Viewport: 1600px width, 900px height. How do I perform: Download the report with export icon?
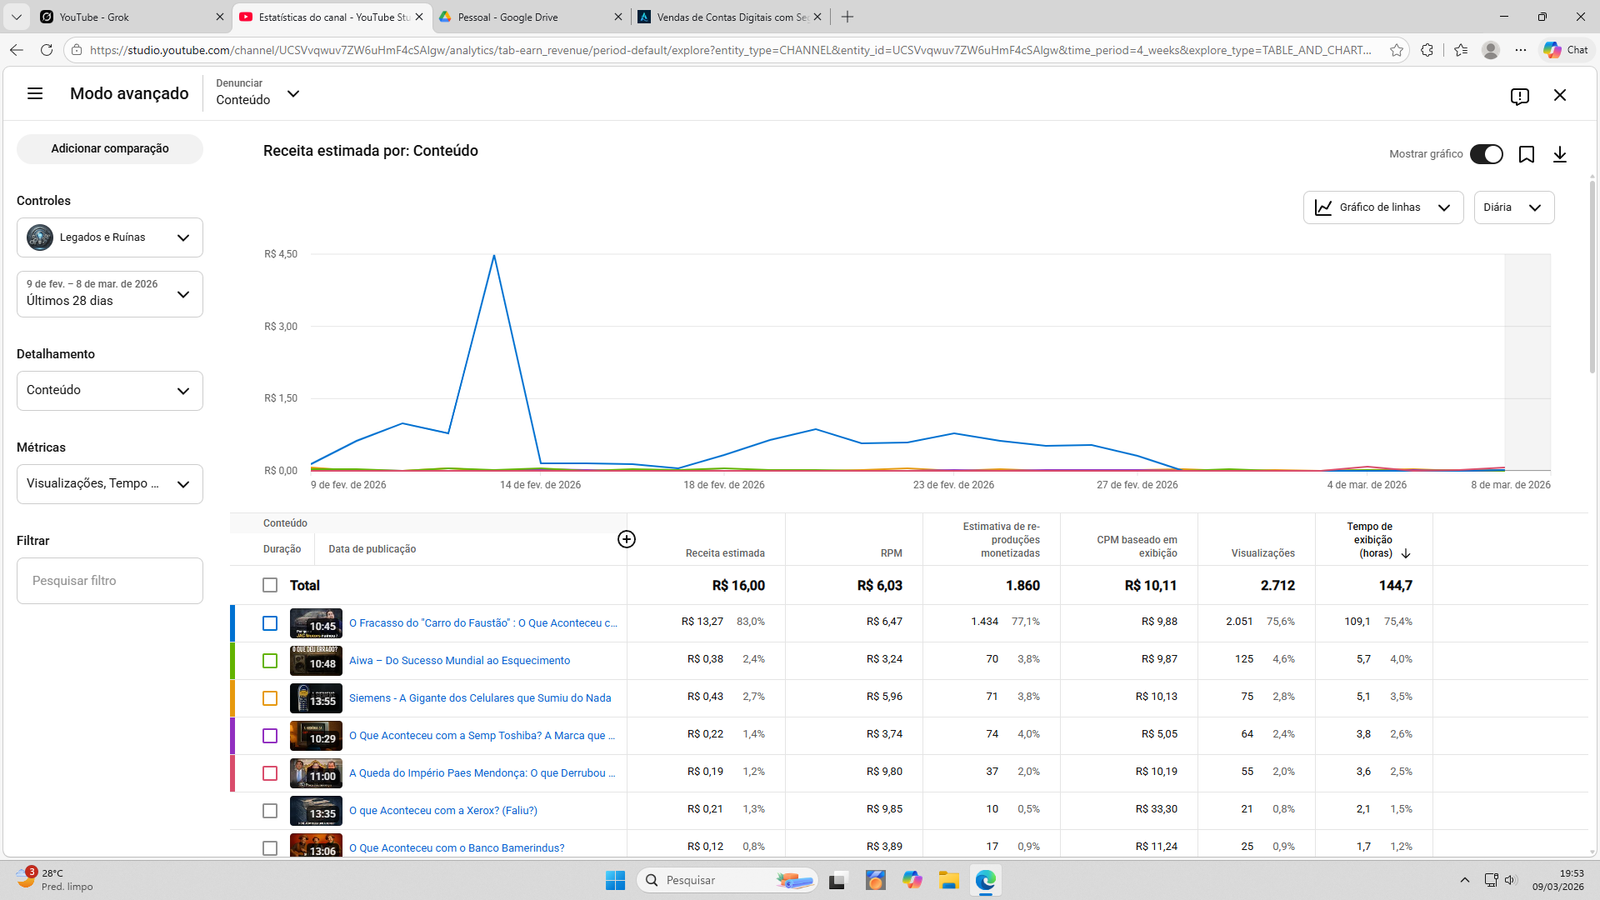click(x=1559, y=154)
